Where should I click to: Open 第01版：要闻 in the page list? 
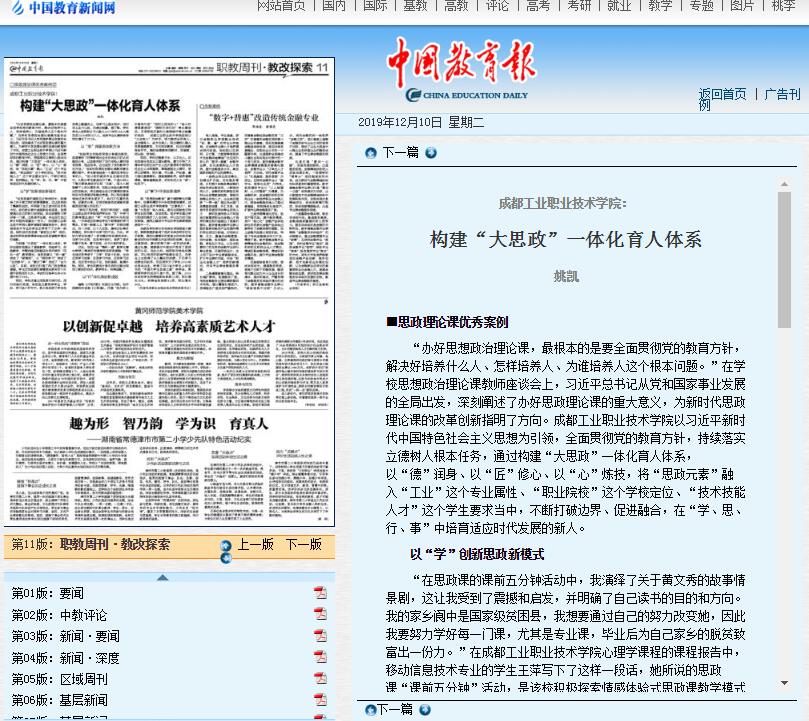(x=47, y=594)
